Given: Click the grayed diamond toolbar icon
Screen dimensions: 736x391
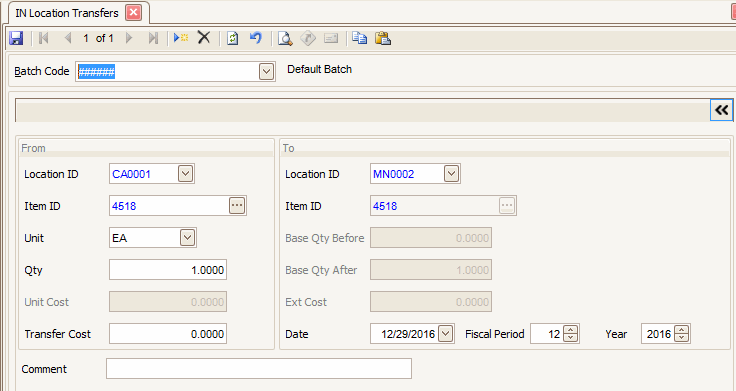Looking at the screenshot, I should (308, 38).
